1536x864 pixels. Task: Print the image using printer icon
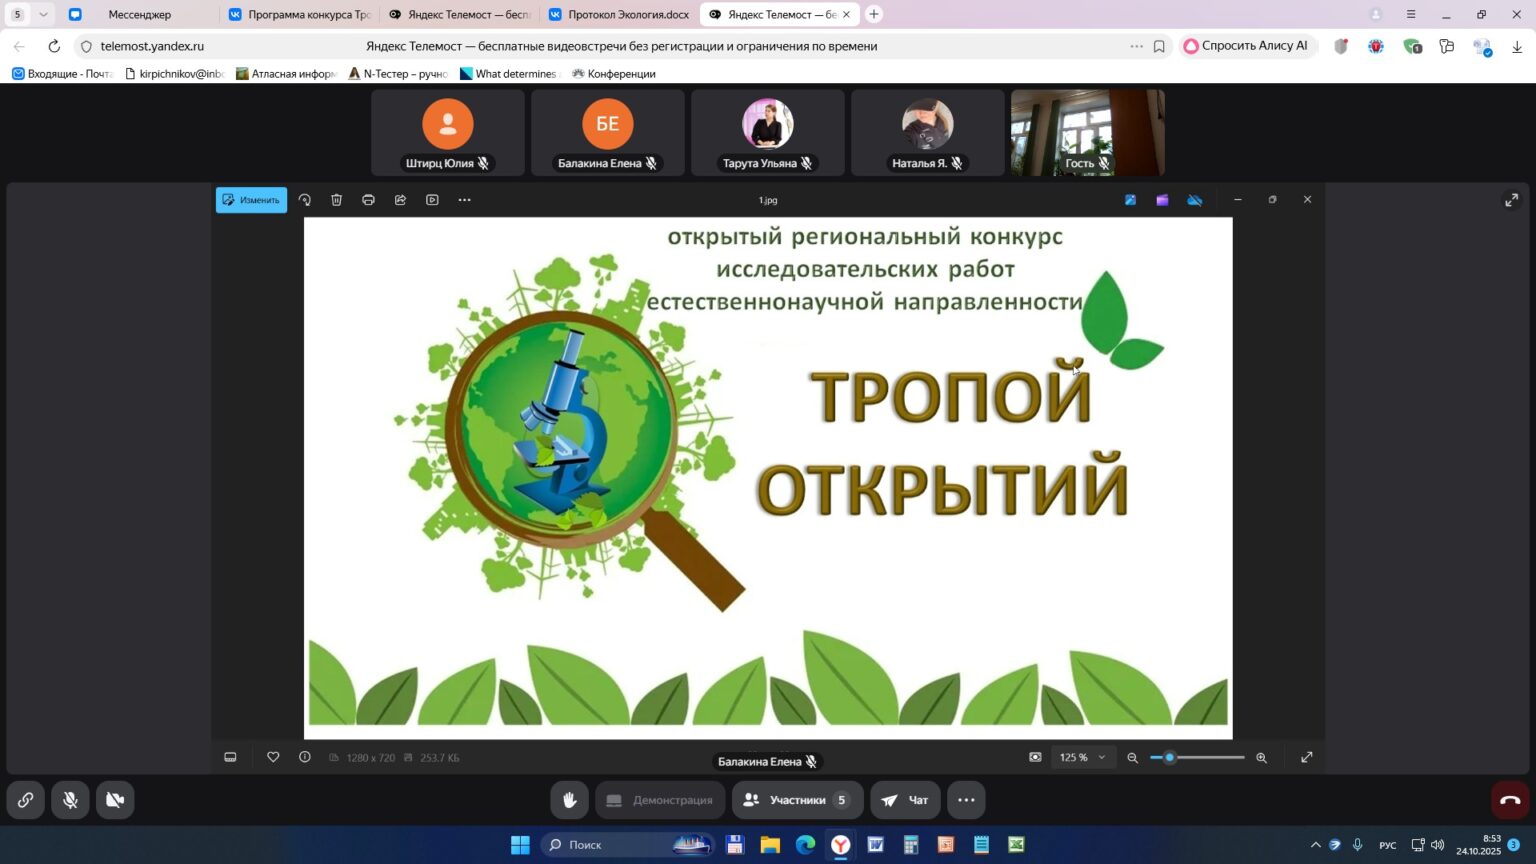point(368,200)
